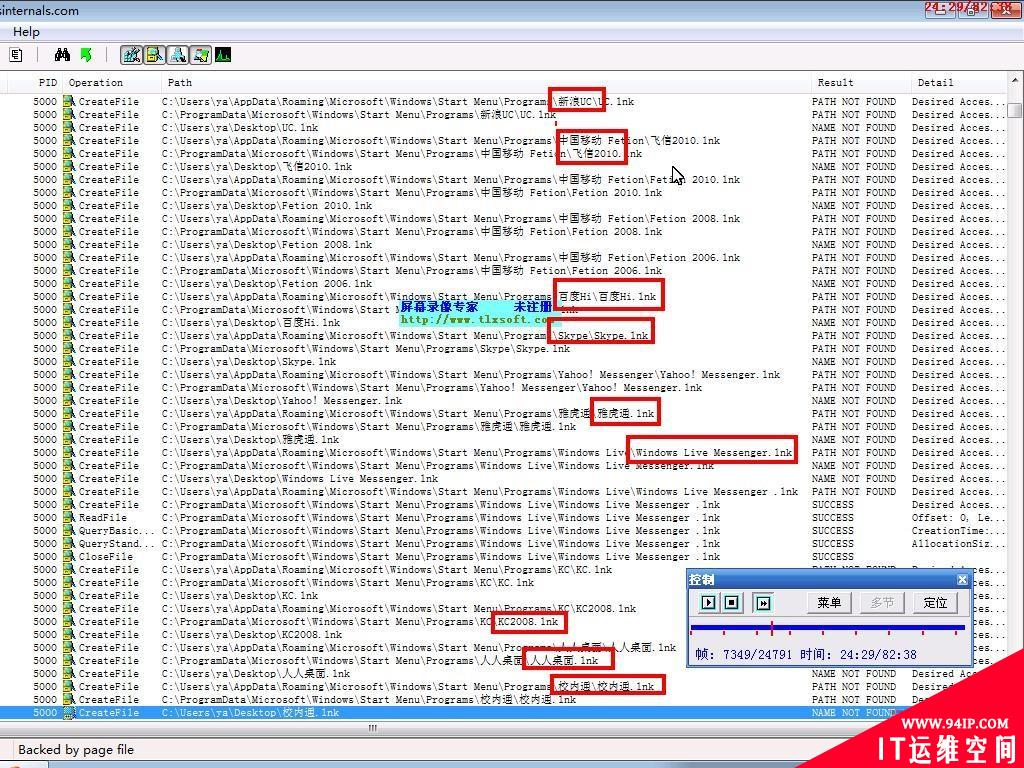Image resolution: width=1024 pixels, height=768 pixels.
Task: Click SUCCESS result in the CloseFile row
Action: click(833, 556)
